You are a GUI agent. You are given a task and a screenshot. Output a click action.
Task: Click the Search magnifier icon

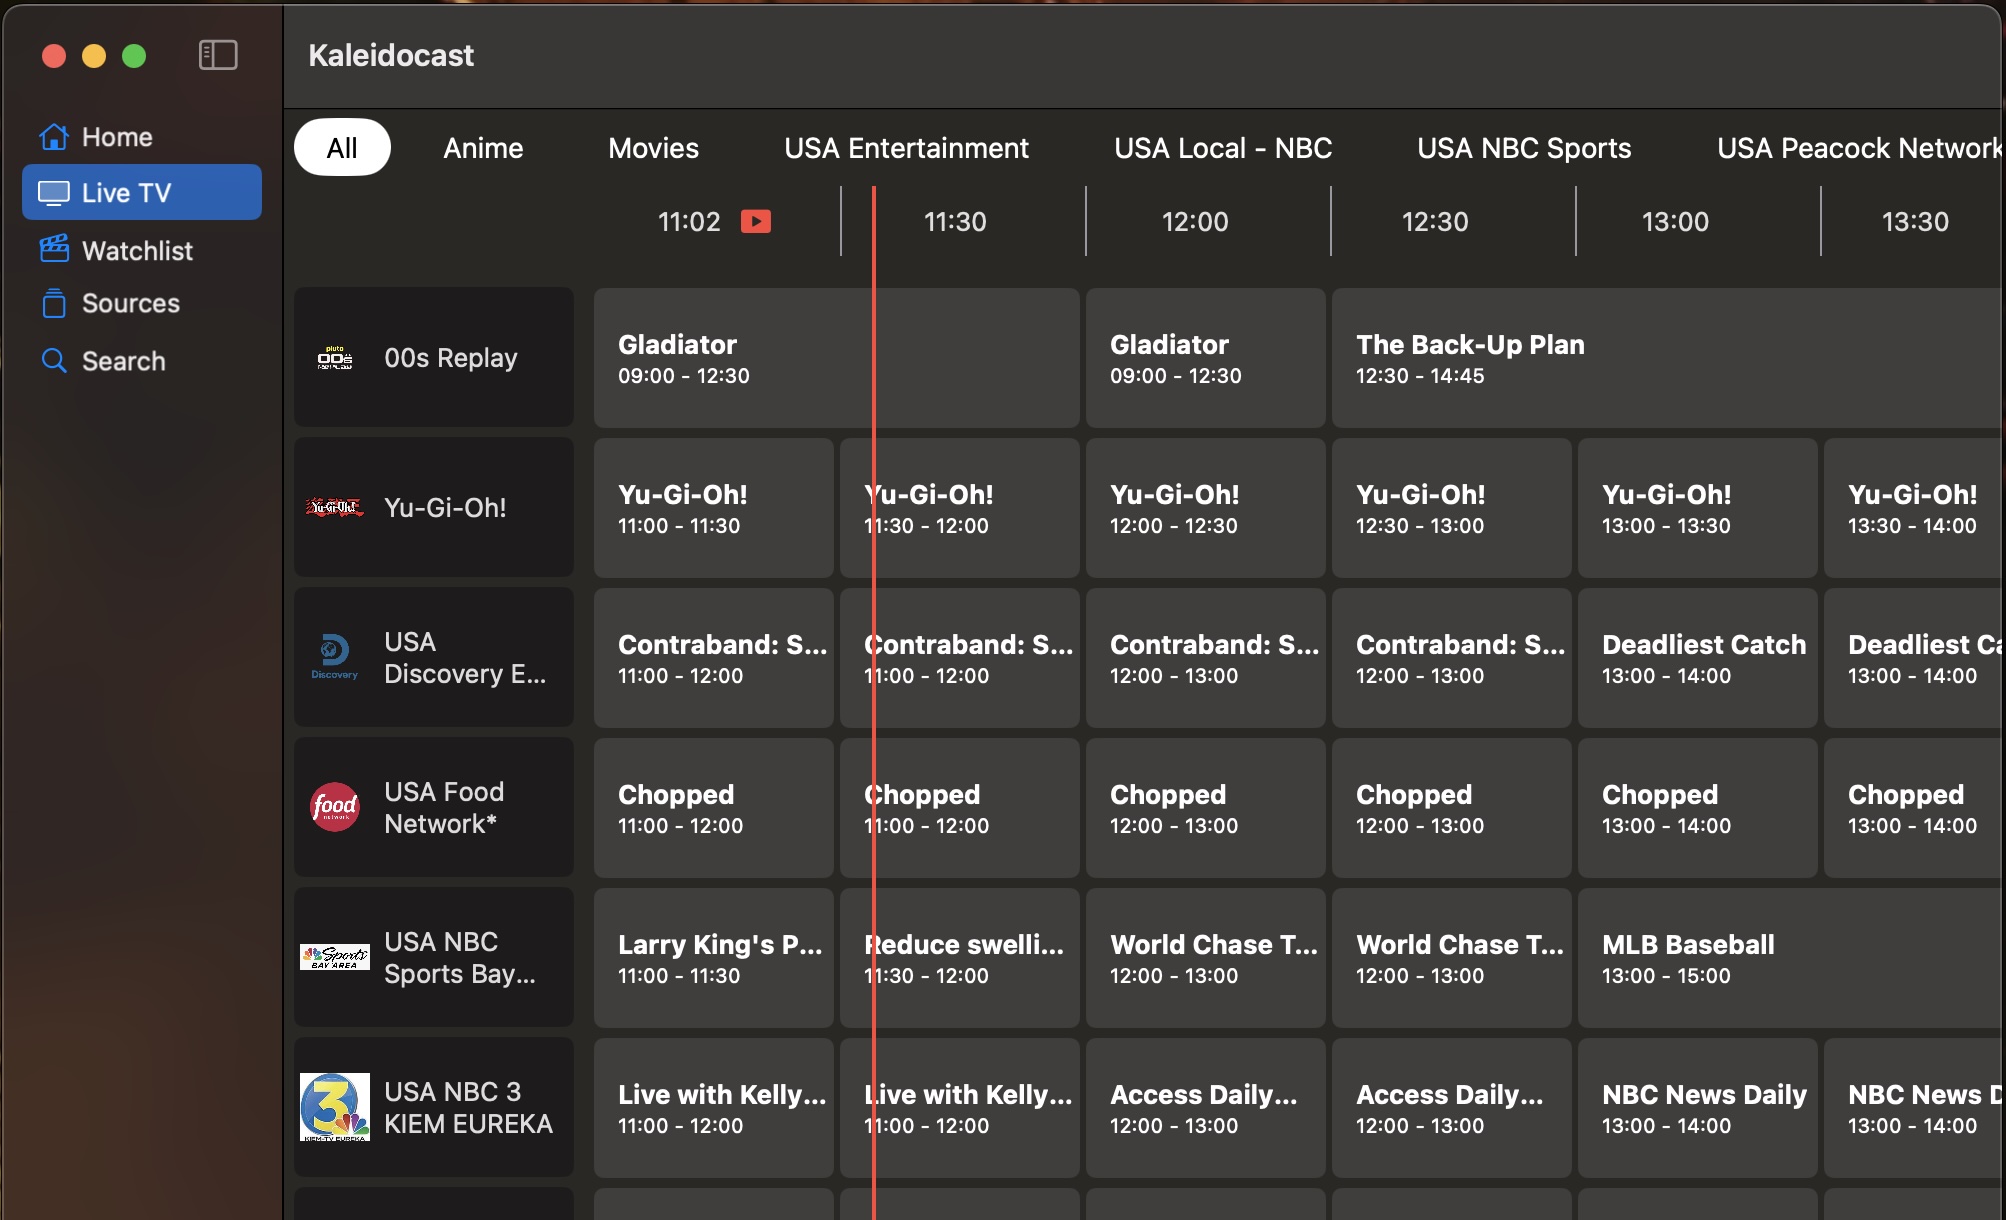coord(54,361)
